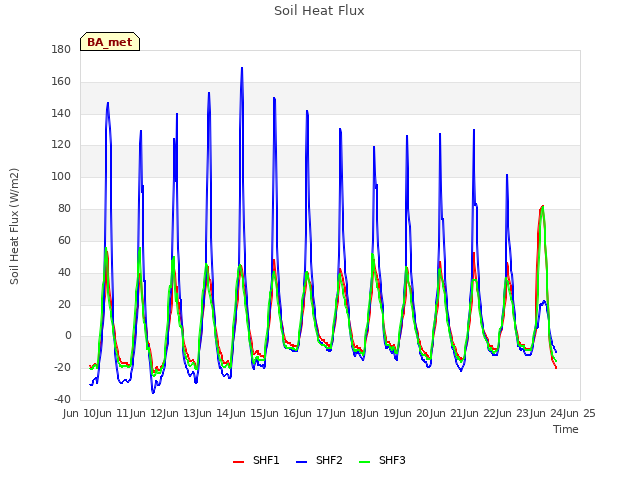Click the 0 y-axis tick label
Viewport: 640px width, 480px height.
68,336
